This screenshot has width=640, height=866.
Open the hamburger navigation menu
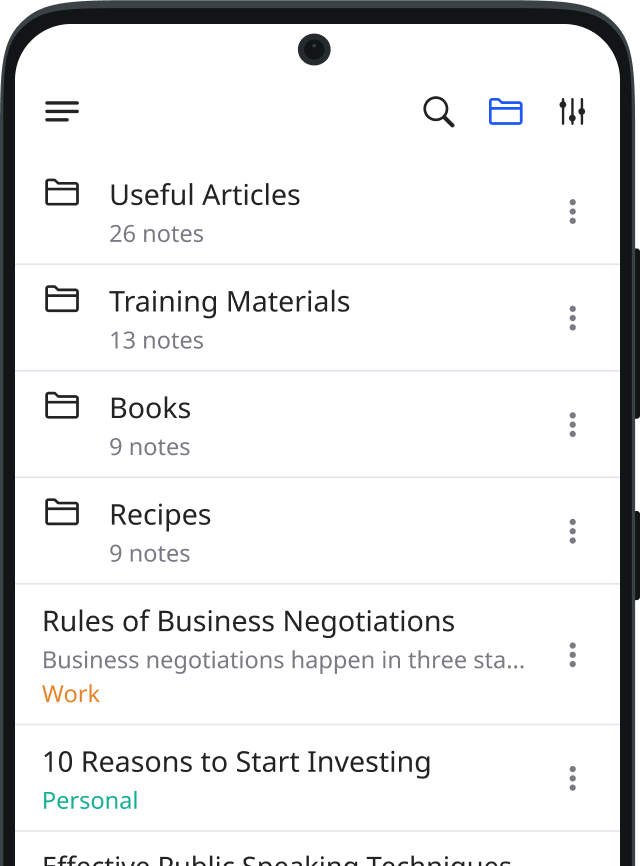pyautogui.click(x=62, y=112)
